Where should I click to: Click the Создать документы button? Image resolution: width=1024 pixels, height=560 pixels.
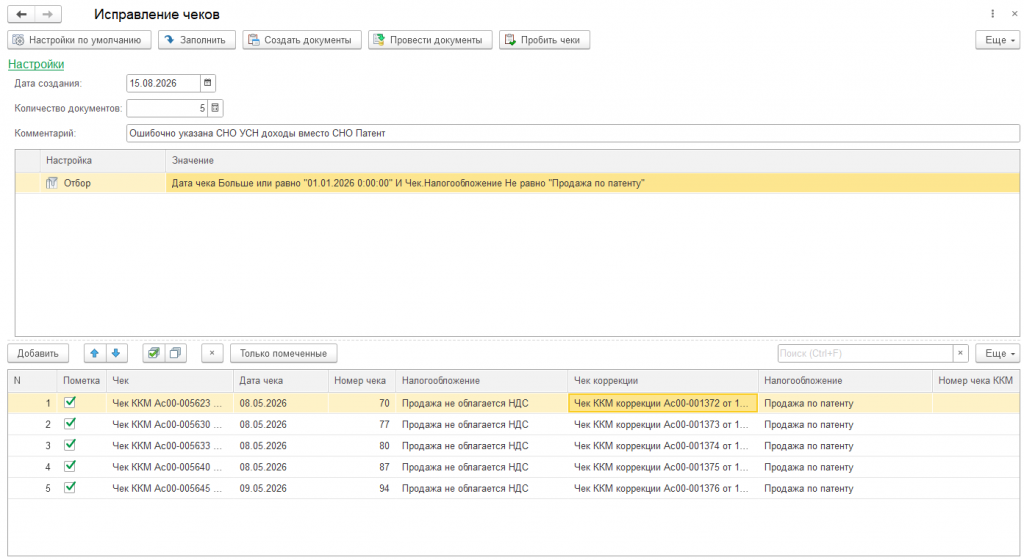[302, 40]
